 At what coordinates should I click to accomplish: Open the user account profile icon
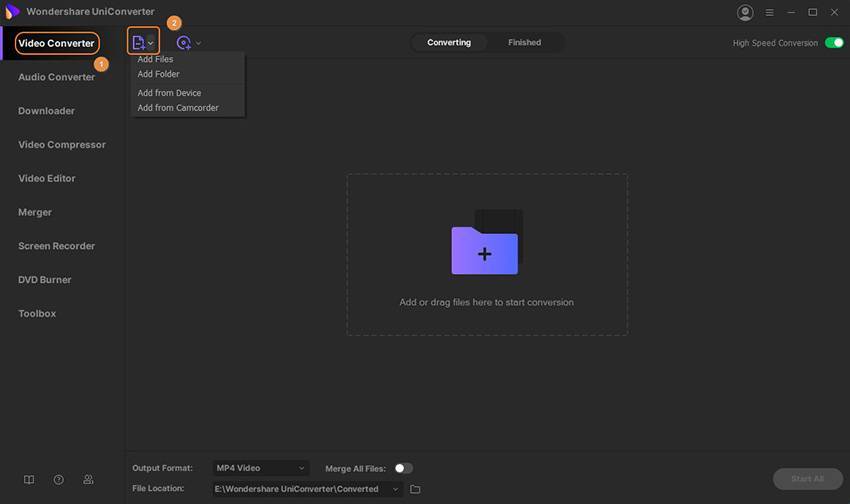click(x=745, y=12)
